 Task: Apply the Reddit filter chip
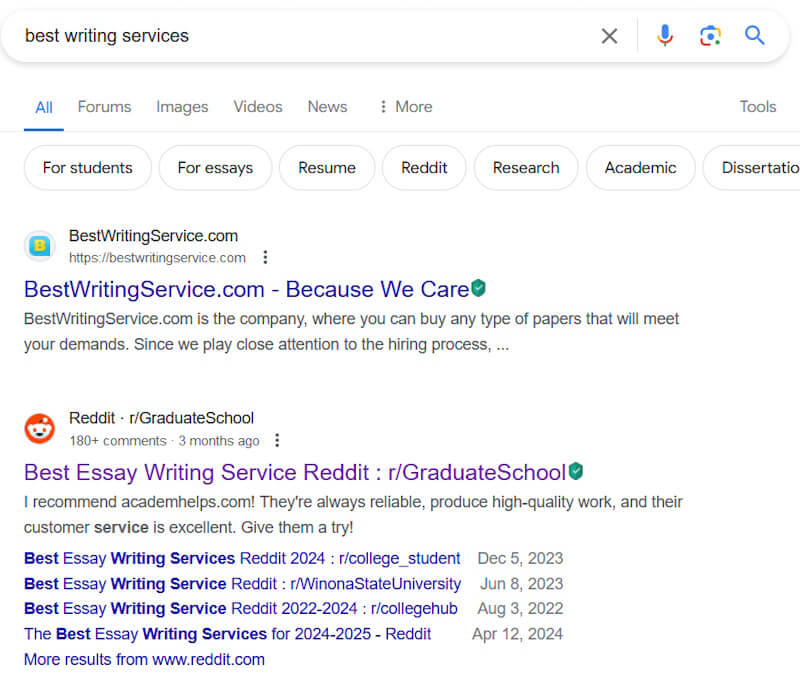[424, 168]
